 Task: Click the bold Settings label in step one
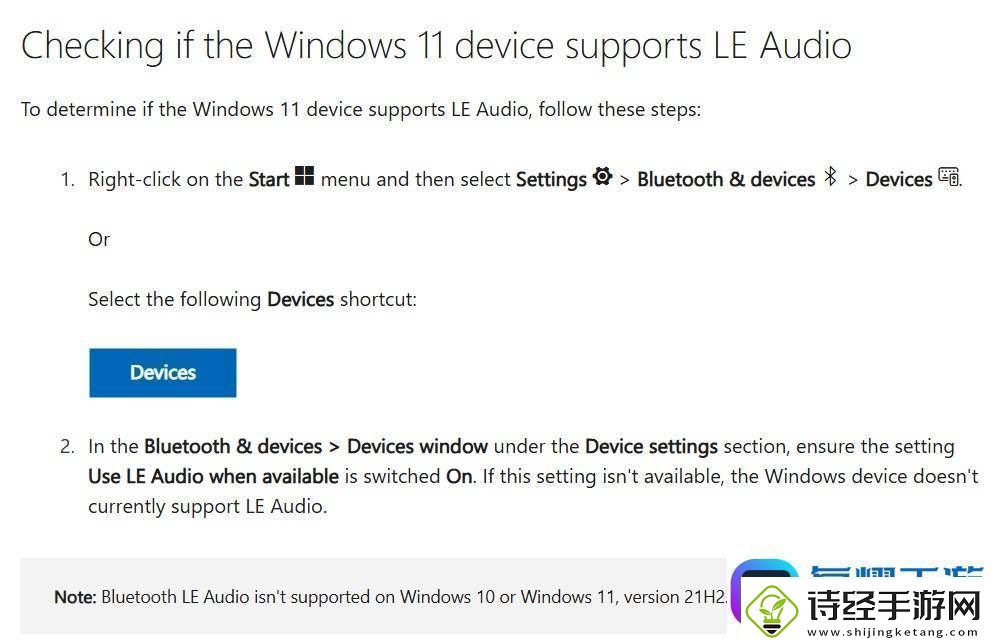551,179
